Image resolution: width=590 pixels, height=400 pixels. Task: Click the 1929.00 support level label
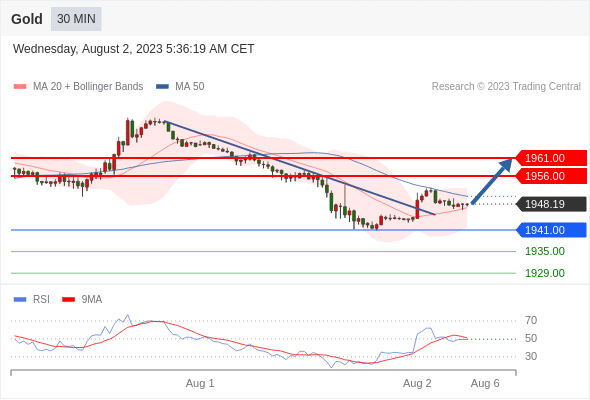pyautogui.click(x=545, y=273)
